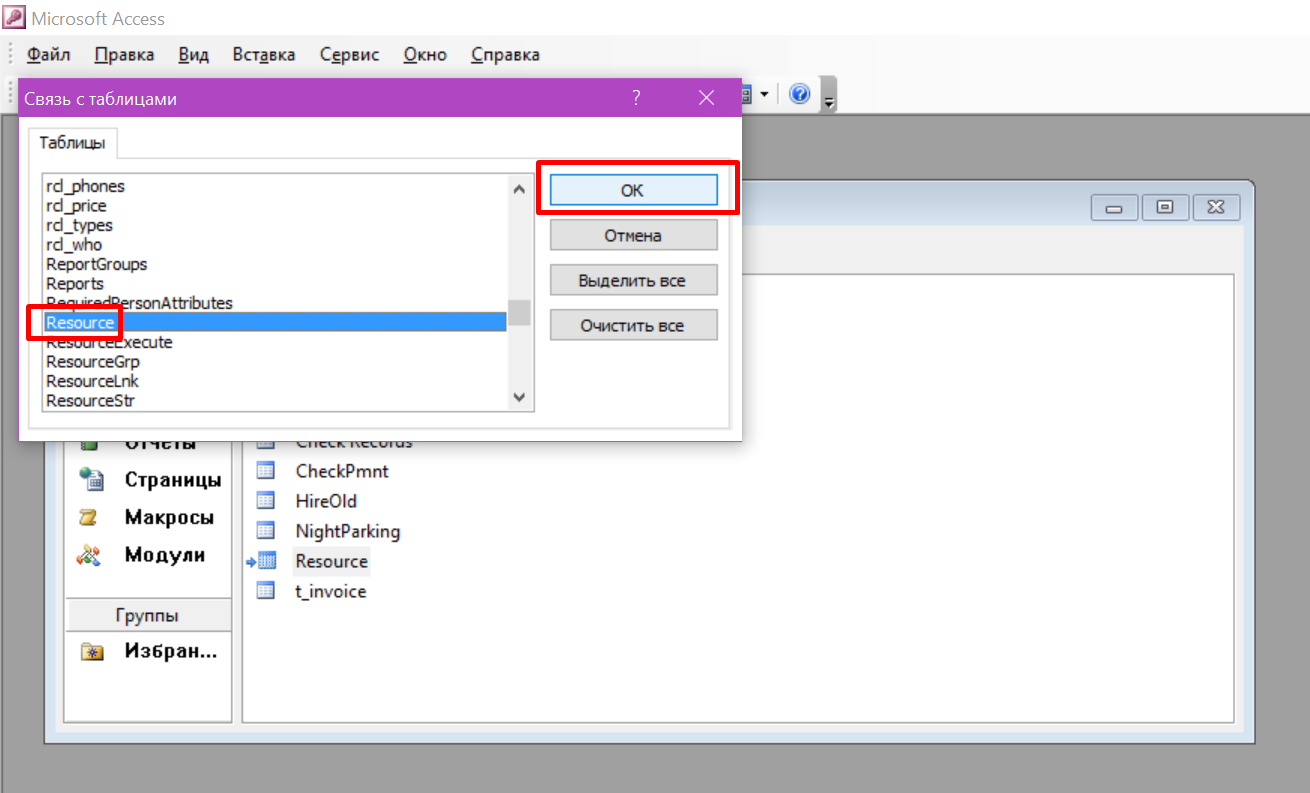Open the toolbar options arrow
Image resolution: width=1310 pixels, height=793 pixels.
pyautogui.click(x=829, y=97)
